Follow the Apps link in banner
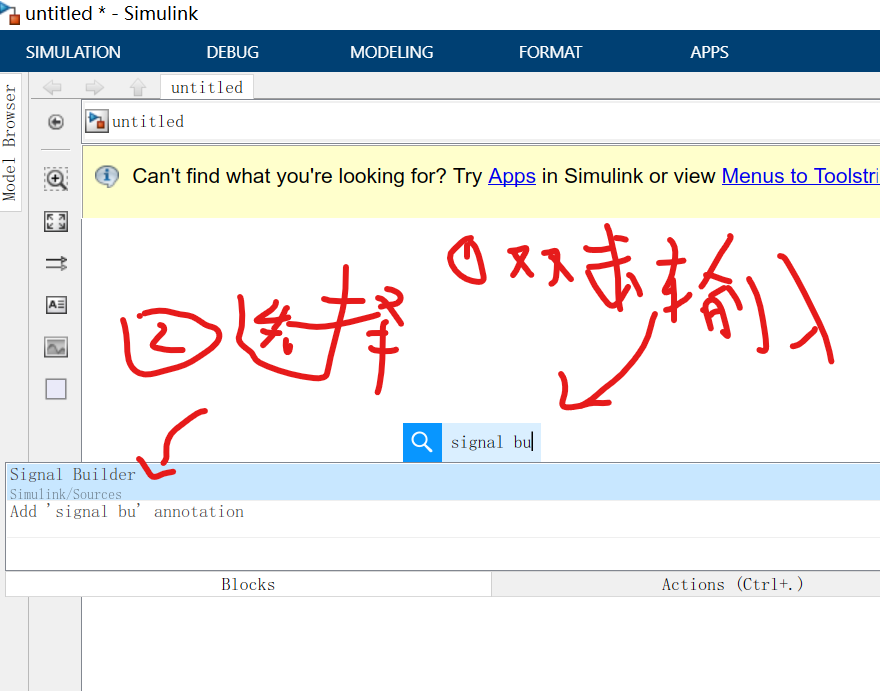 [x=512, y=176]
